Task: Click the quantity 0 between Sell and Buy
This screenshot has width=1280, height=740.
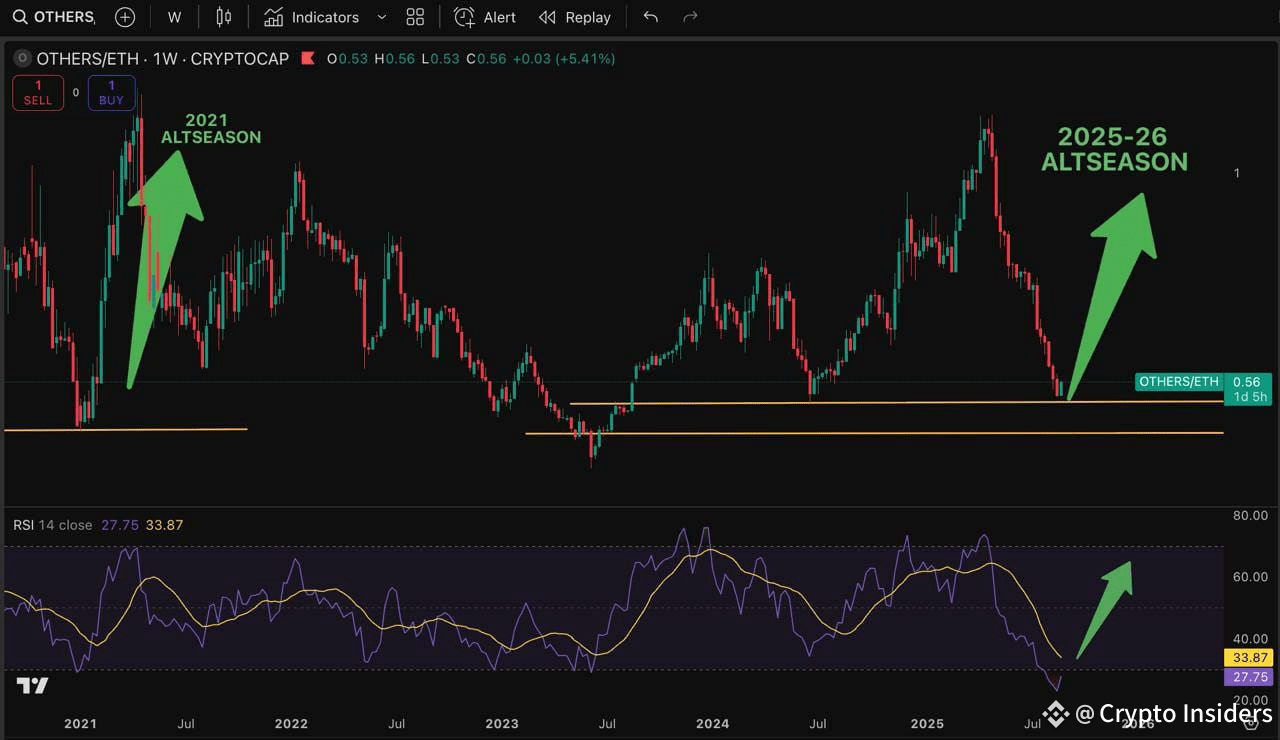Action: [76, 93]
